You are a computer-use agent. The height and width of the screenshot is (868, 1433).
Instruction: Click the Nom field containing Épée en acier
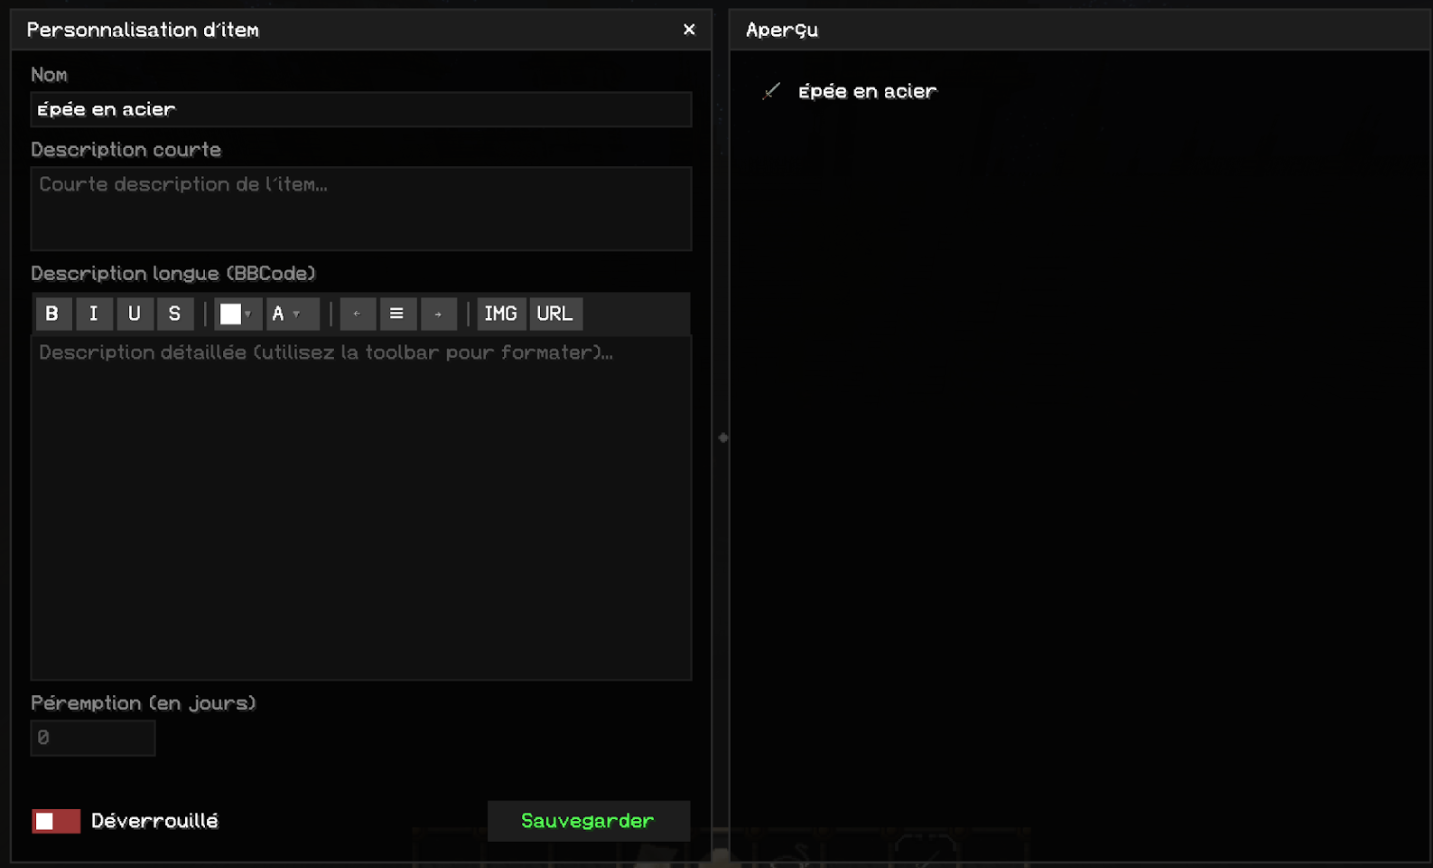tap(360, 110)
